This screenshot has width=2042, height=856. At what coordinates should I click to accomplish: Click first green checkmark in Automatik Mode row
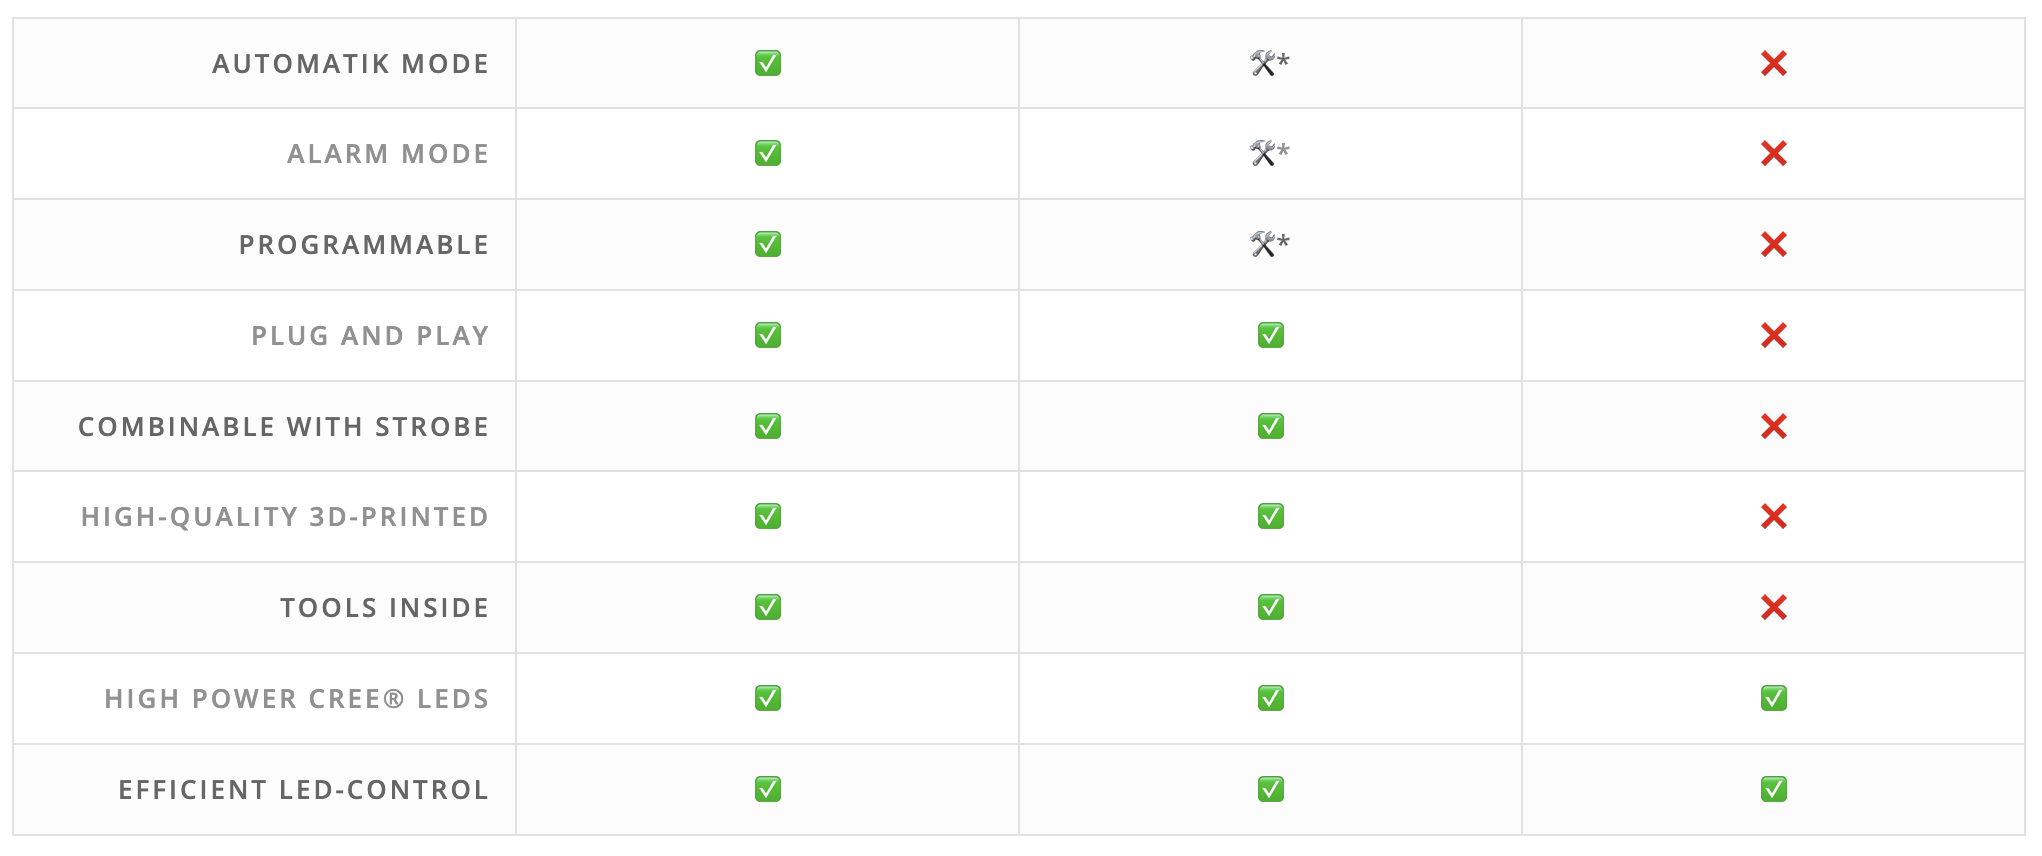point(768,63)
